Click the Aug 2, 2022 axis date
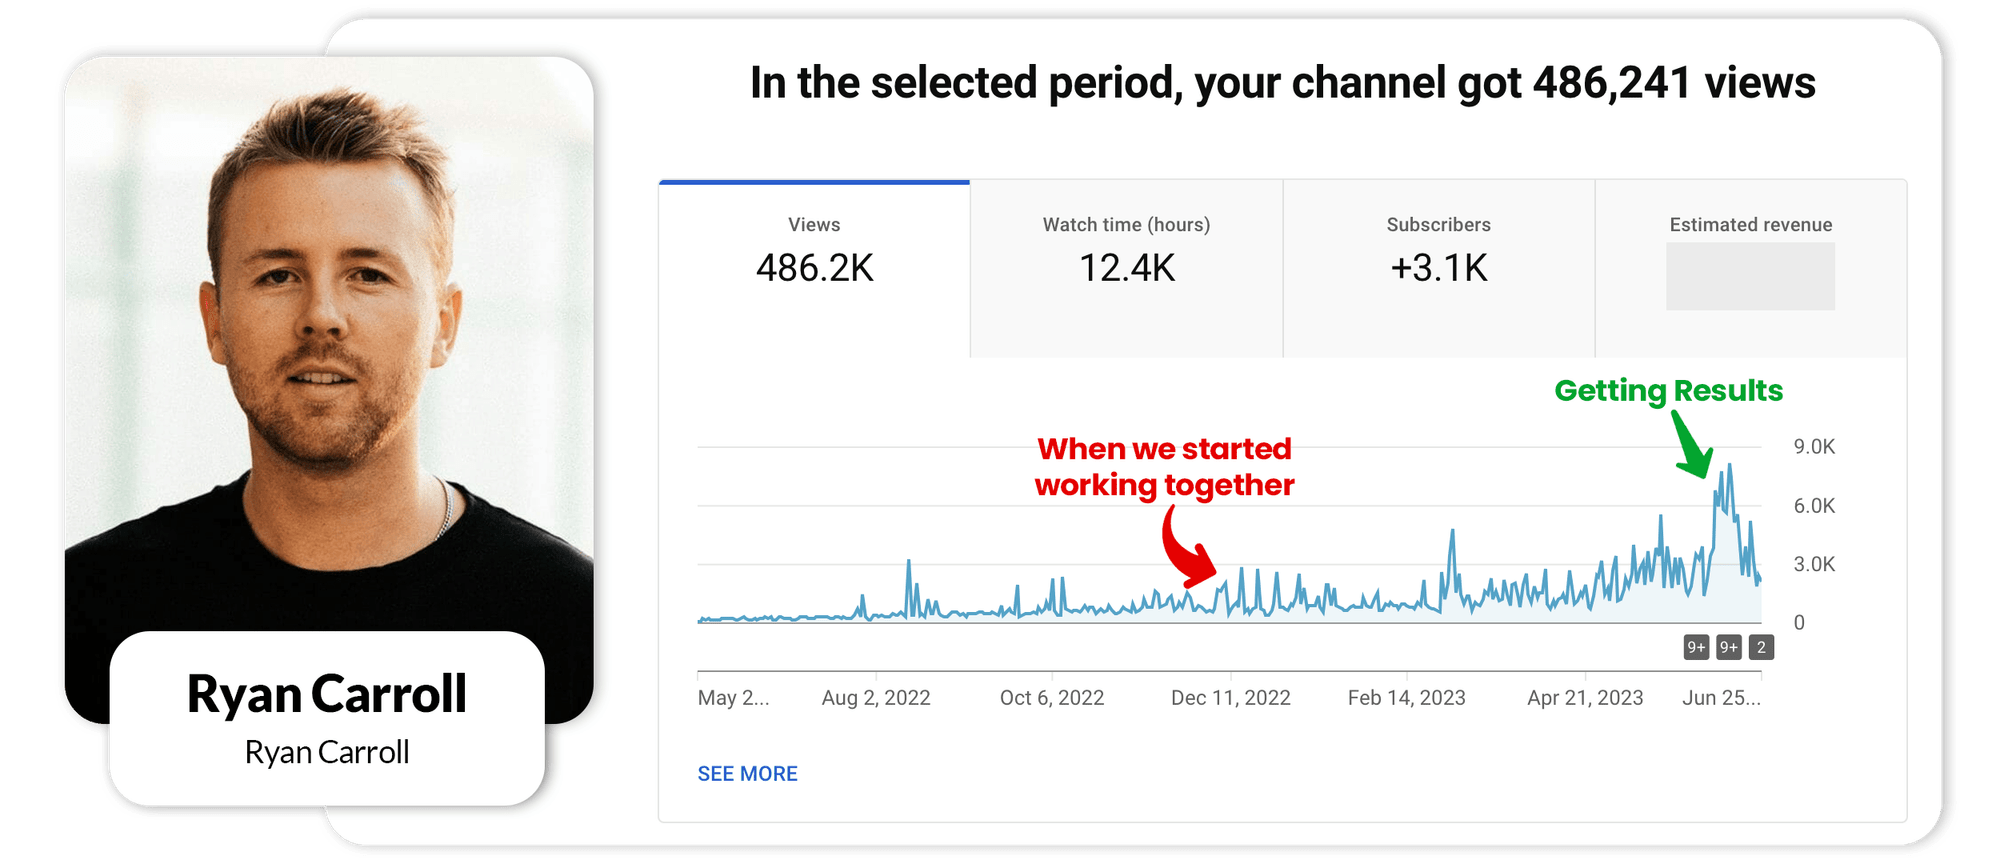The image size is (2000, 864). (876, 698)
